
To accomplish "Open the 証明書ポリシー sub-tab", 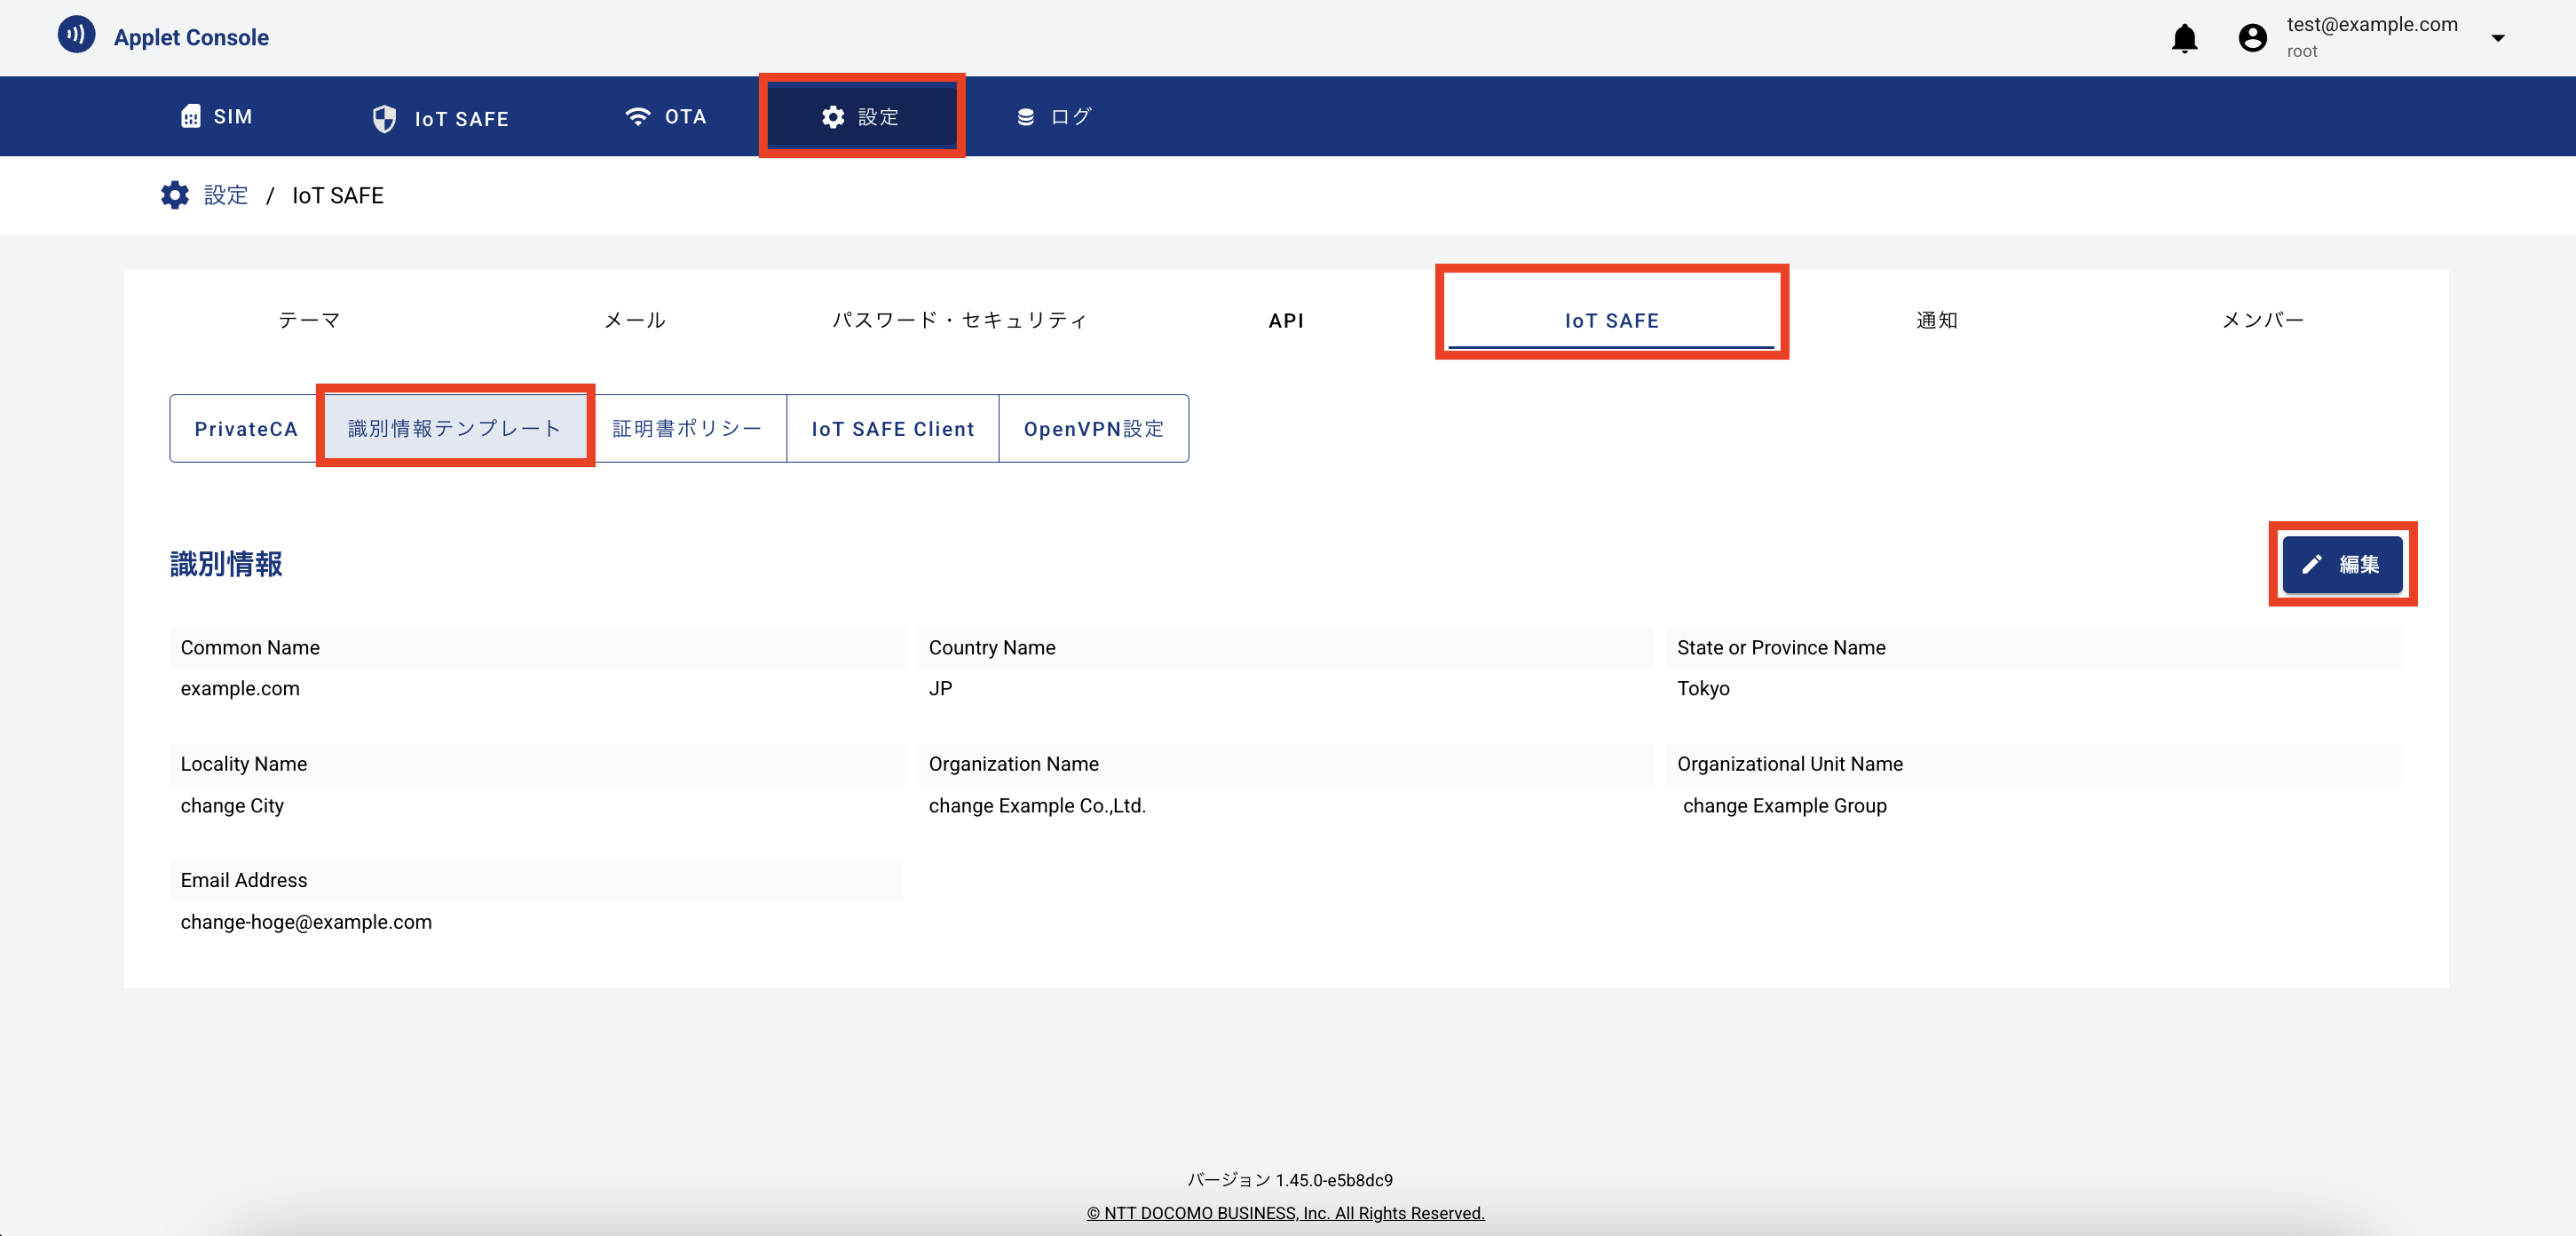I will 687,429.
